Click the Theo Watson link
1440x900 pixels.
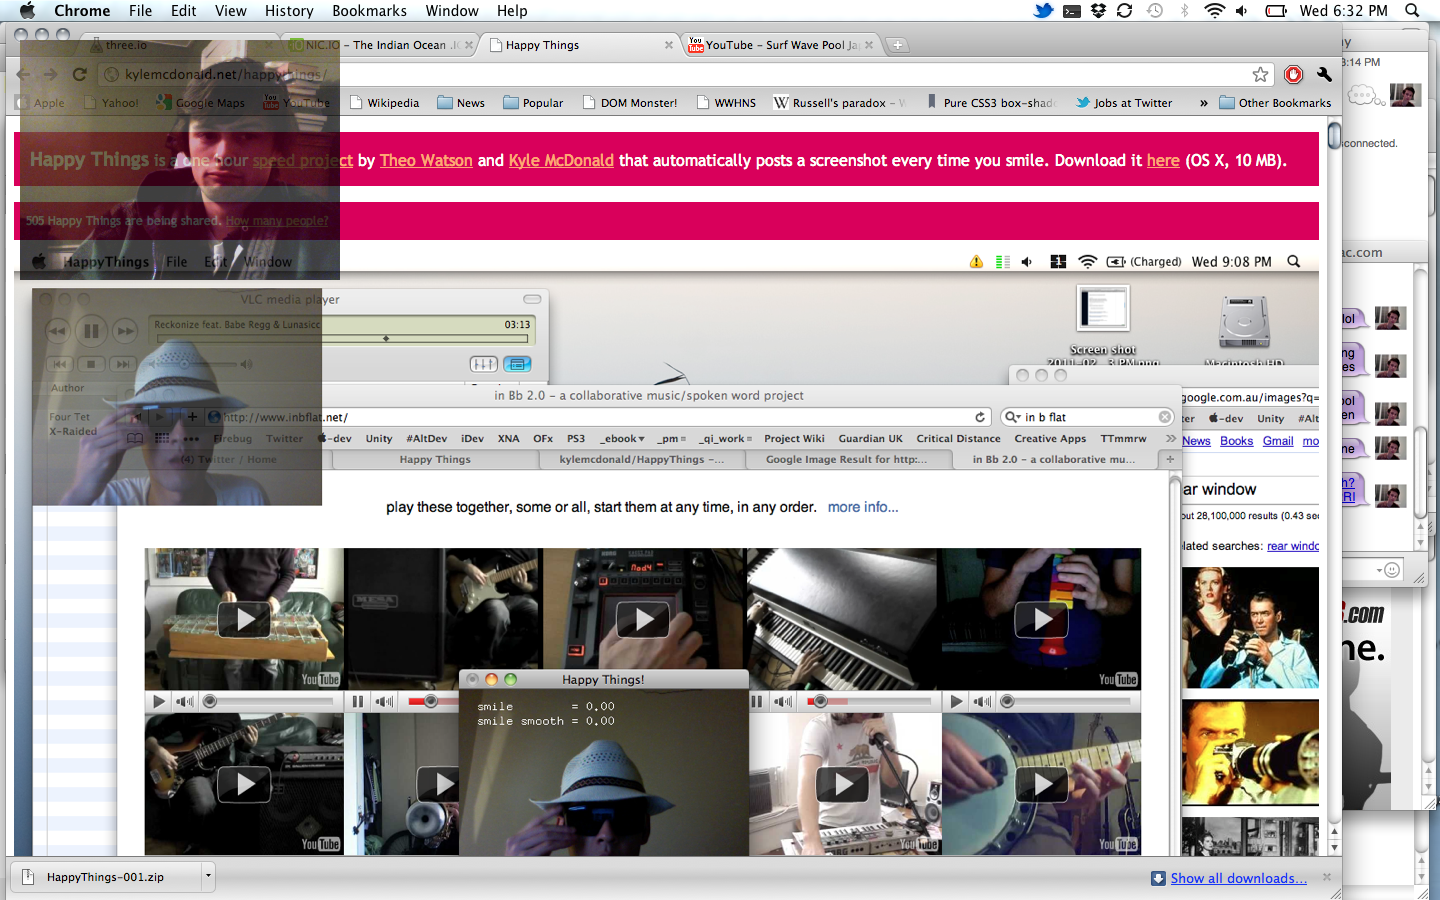(x=426, y=160)
